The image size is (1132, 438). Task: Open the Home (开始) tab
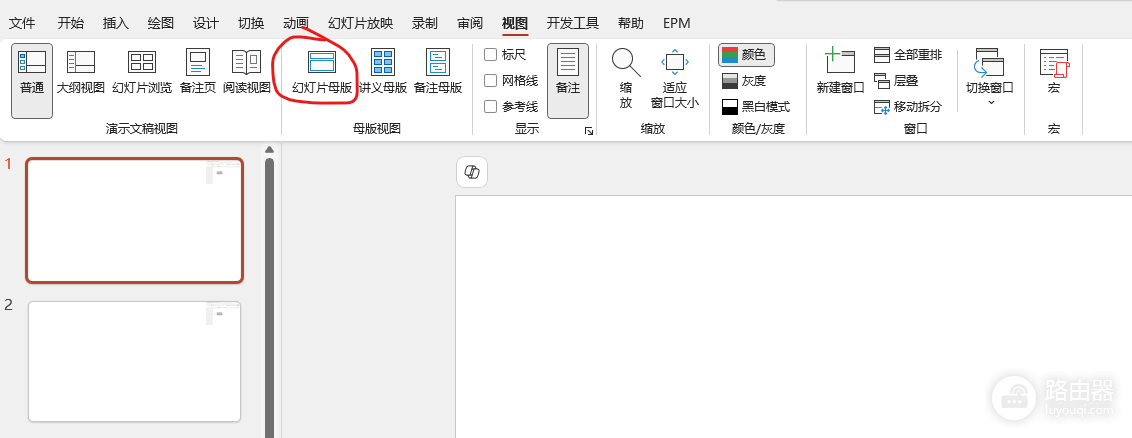click(71, 23)
